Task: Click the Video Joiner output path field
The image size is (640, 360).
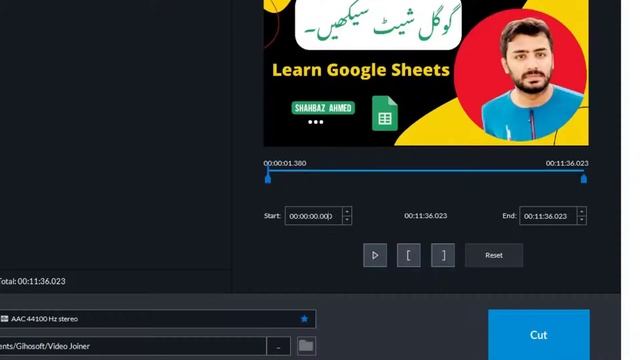Action: coord(133,346)
